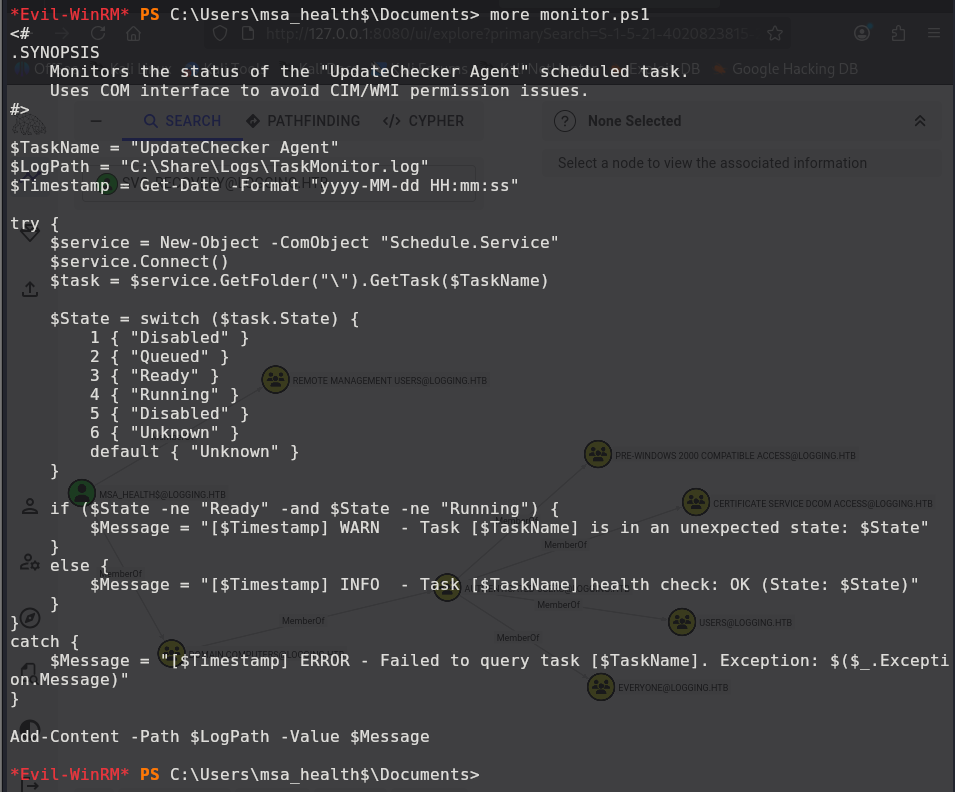Switch to the Pathfinding tab
This screenshot has height=792, width=955.
pos(302,121)
